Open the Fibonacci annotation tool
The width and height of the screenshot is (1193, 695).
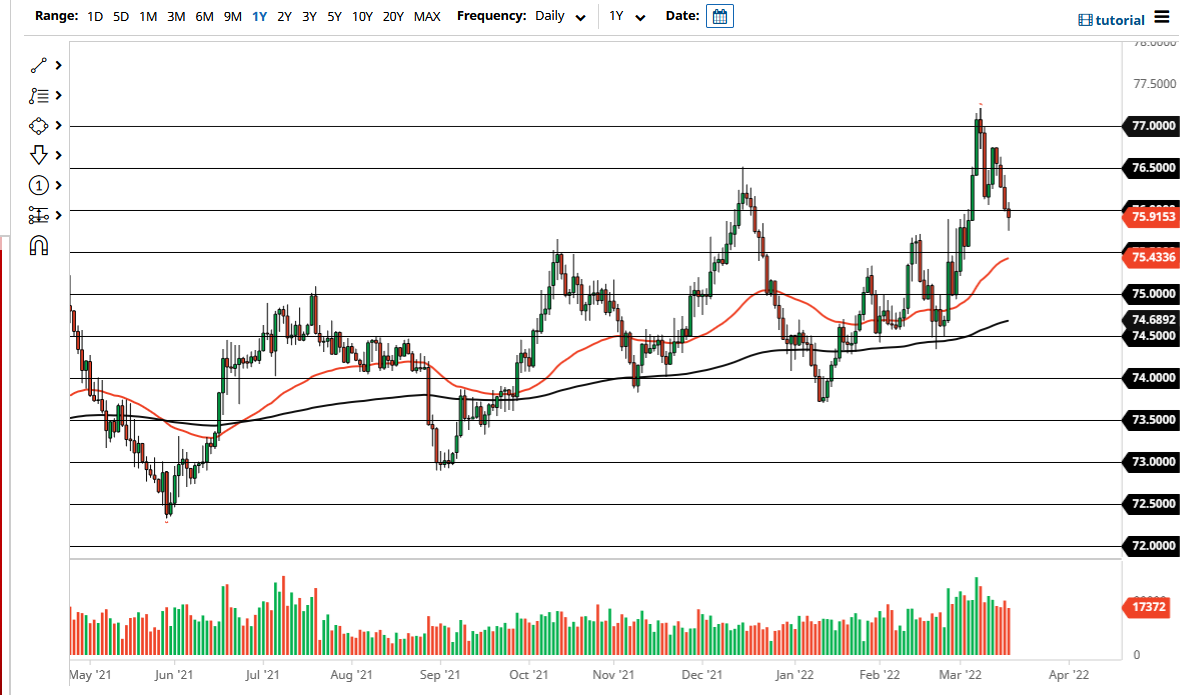click(x=40, y=95)
